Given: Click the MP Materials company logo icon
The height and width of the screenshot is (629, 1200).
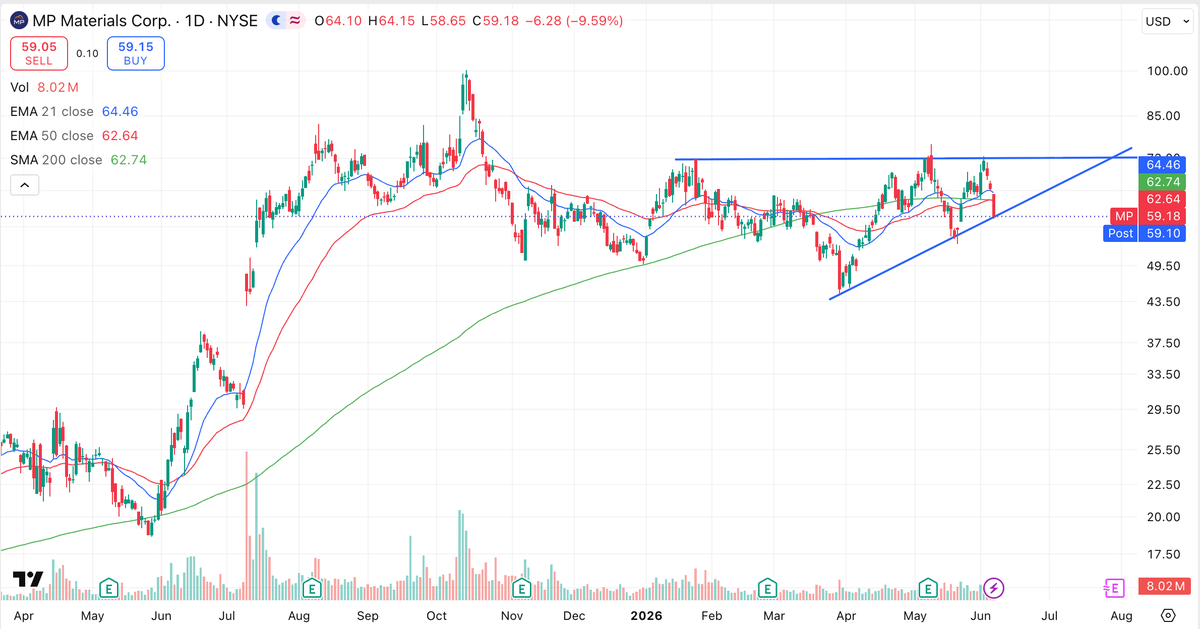Looking at the screenshot, I should click(x=19, y=21).
